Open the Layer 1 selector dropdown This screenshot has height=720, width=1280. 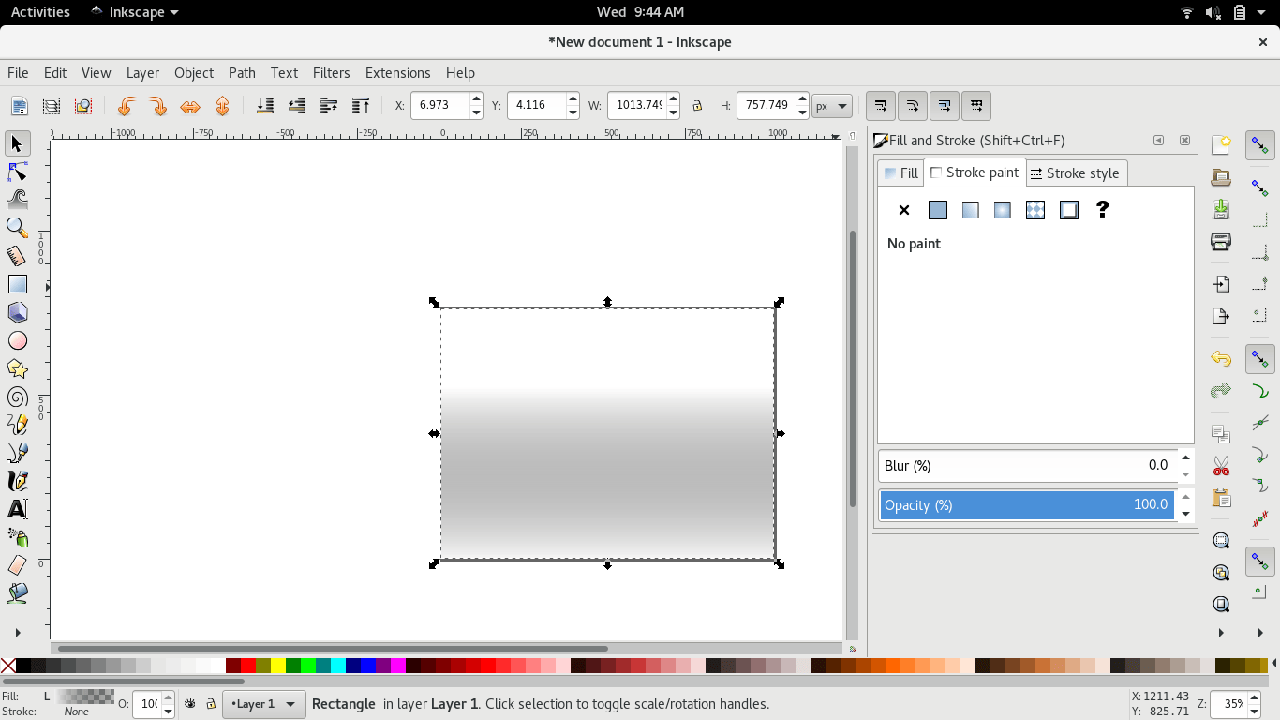[263, 704]
